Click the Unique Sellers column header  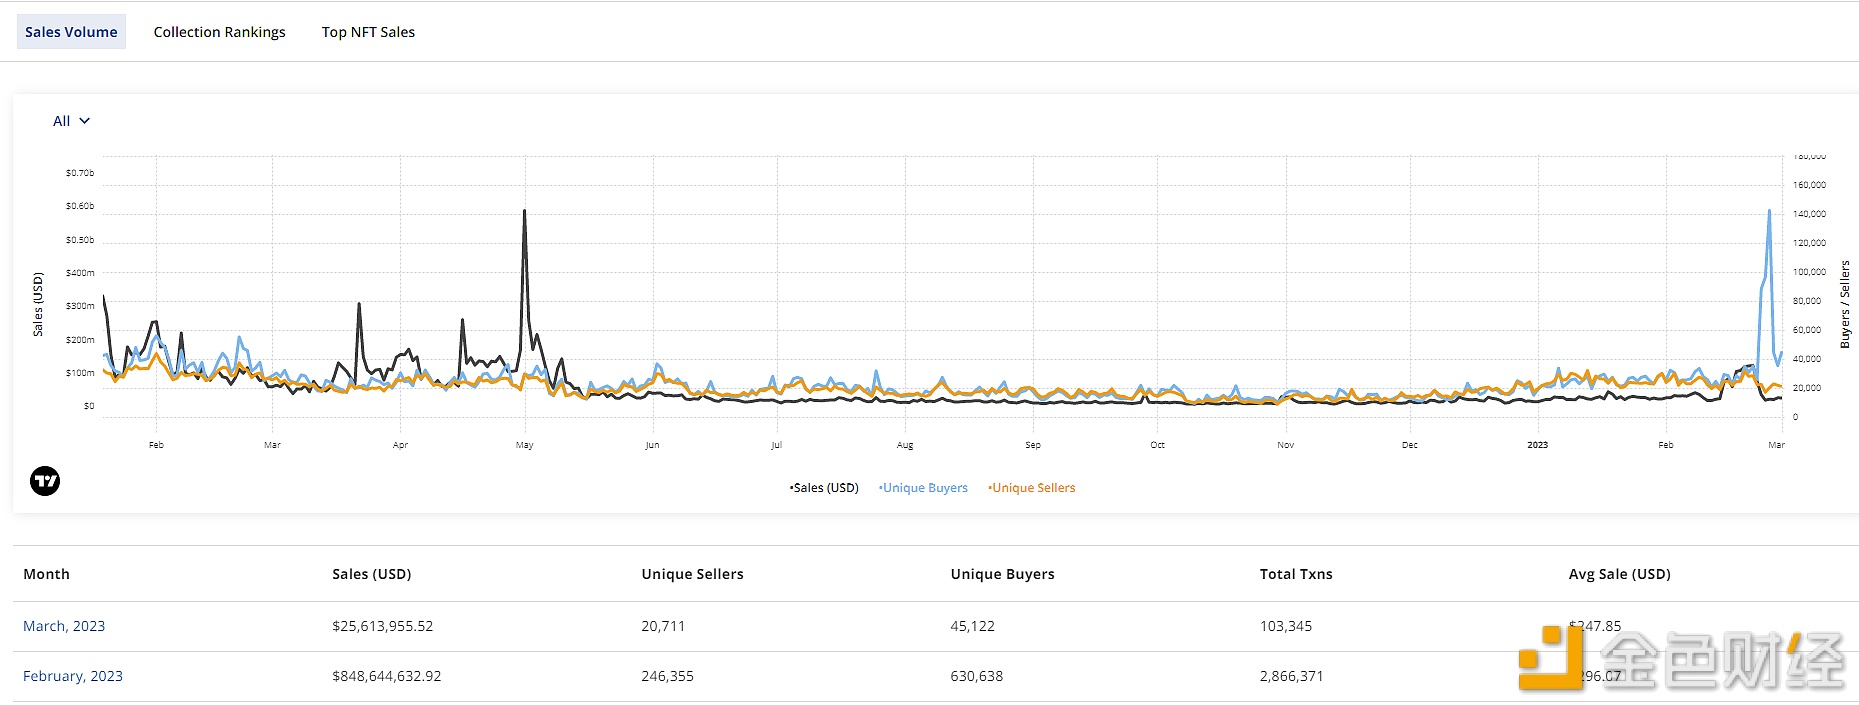point(692,574)
